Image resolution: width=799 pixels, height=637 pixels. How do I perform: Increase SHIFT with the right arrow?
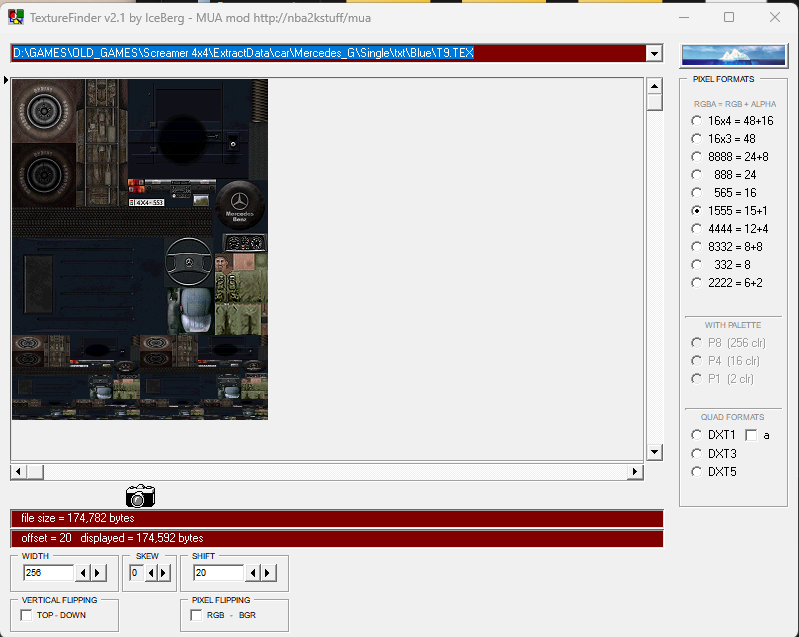[267, 573]
